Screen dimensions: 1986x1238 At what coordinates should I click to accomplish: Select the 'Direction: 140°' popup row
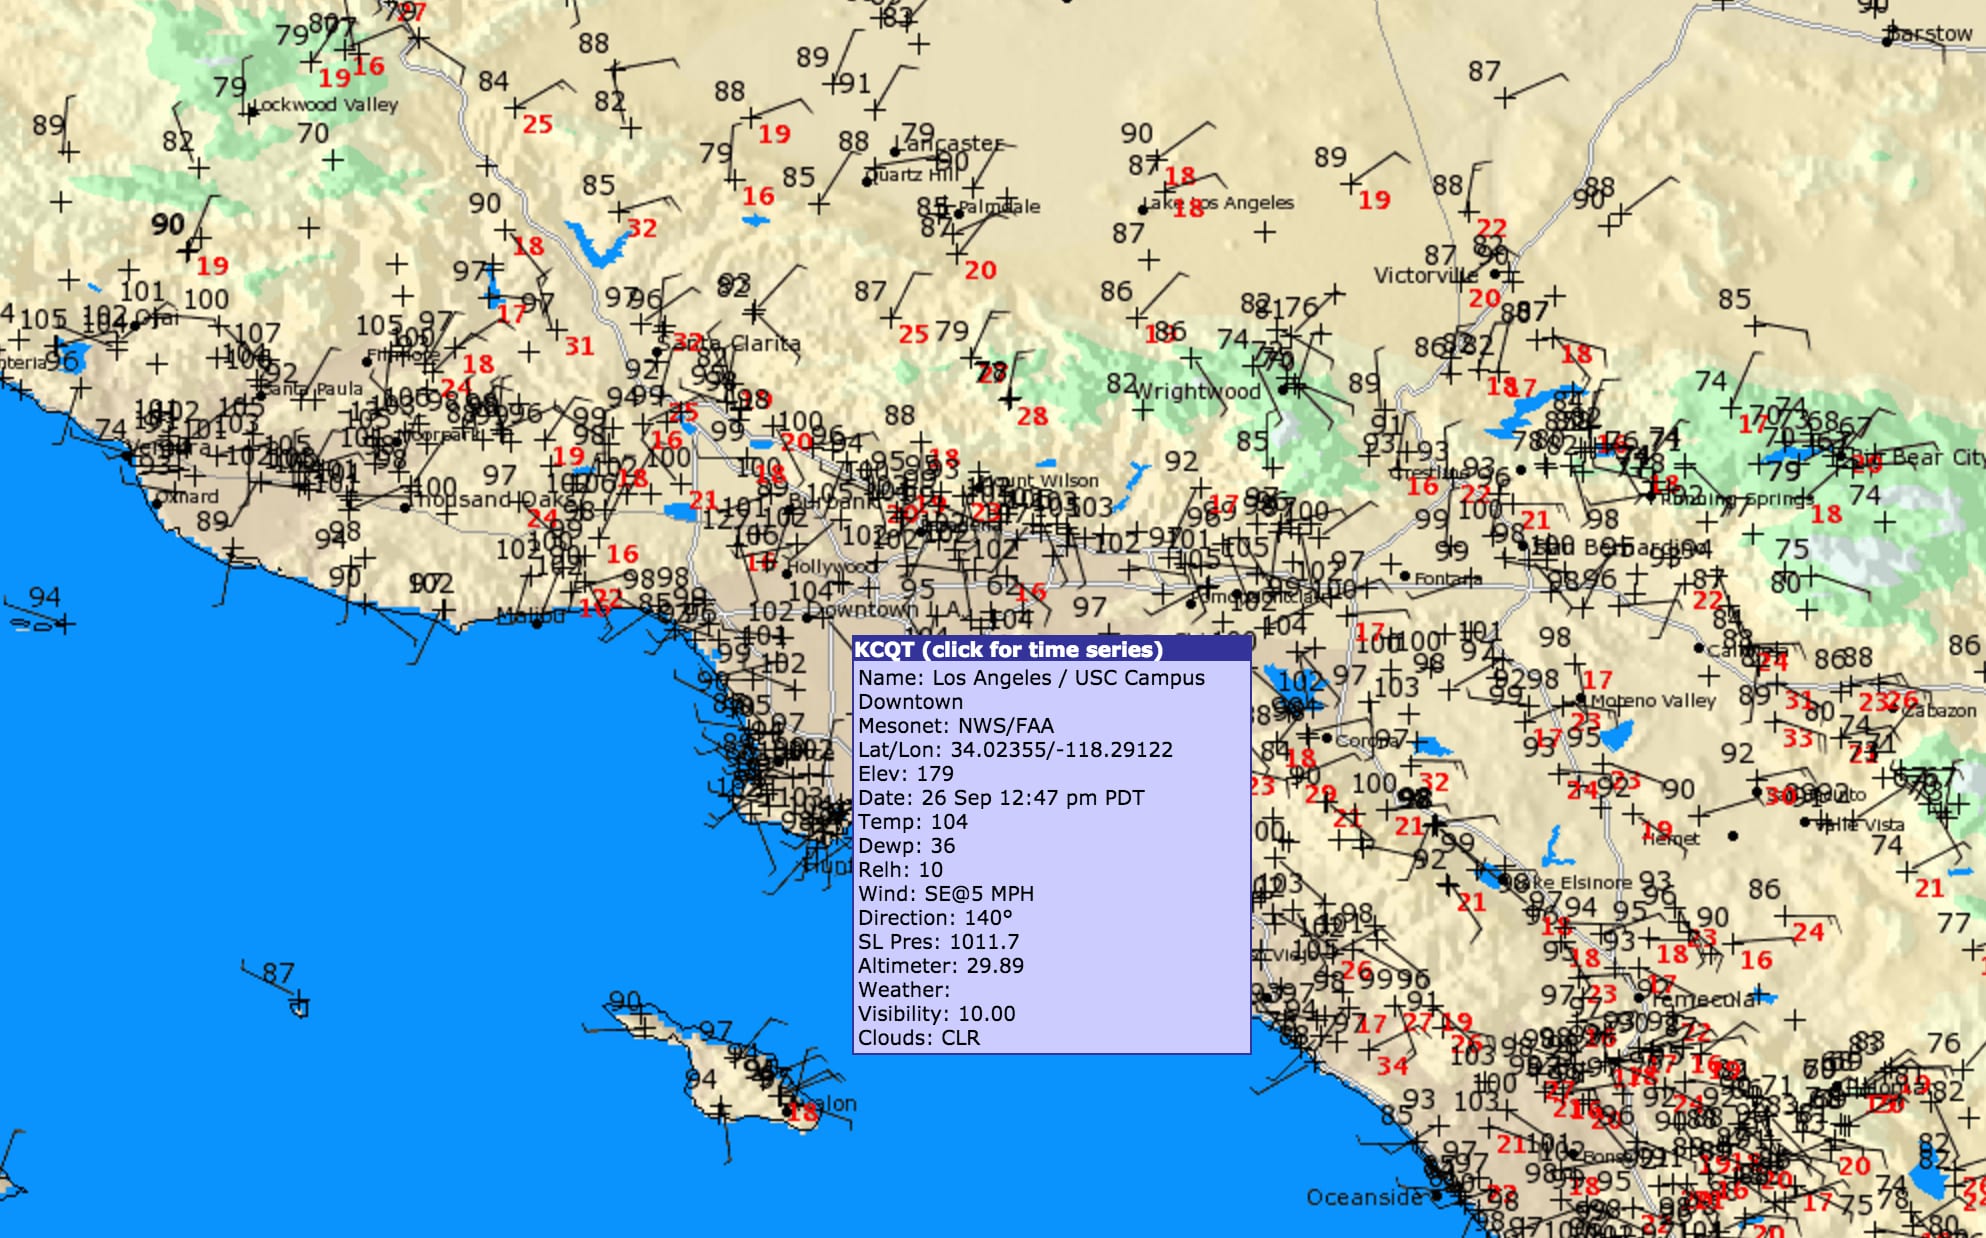(935, 918)
